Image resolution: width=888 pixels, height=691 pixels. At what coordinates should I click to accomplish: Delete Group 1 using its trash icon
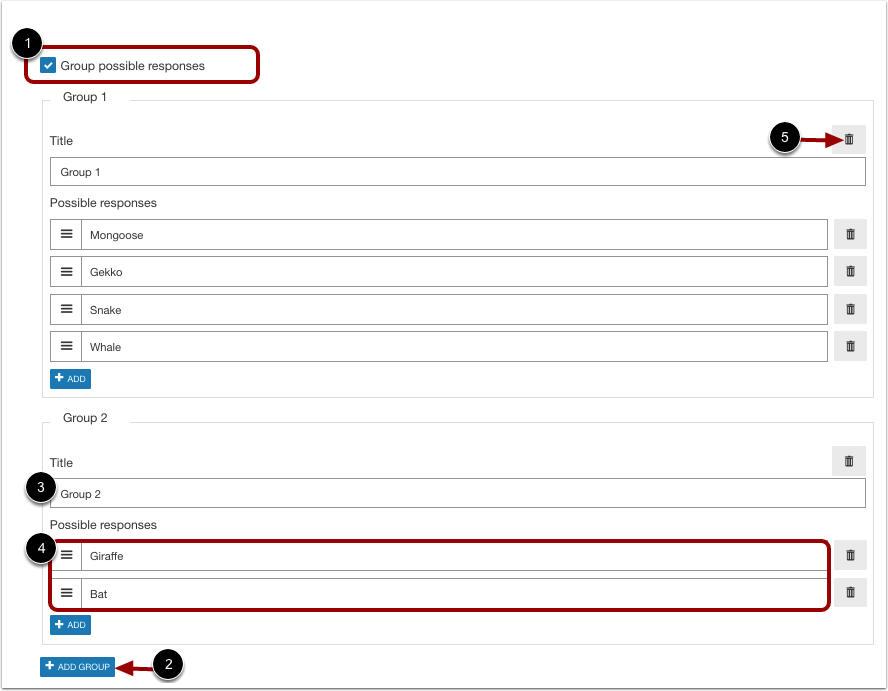[848, 139]
